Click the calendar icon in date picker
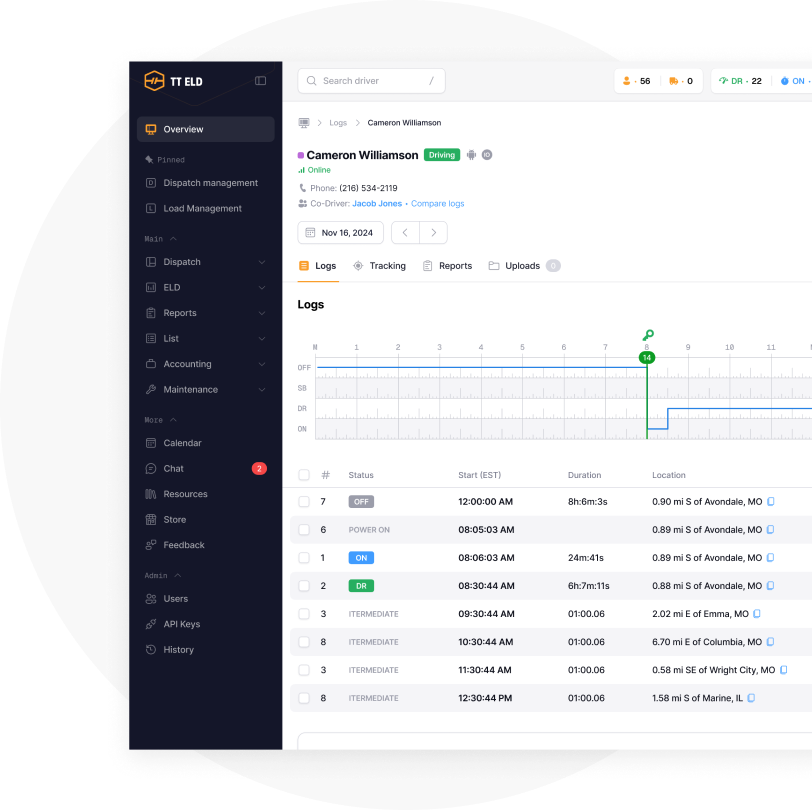 coord(310,233)
